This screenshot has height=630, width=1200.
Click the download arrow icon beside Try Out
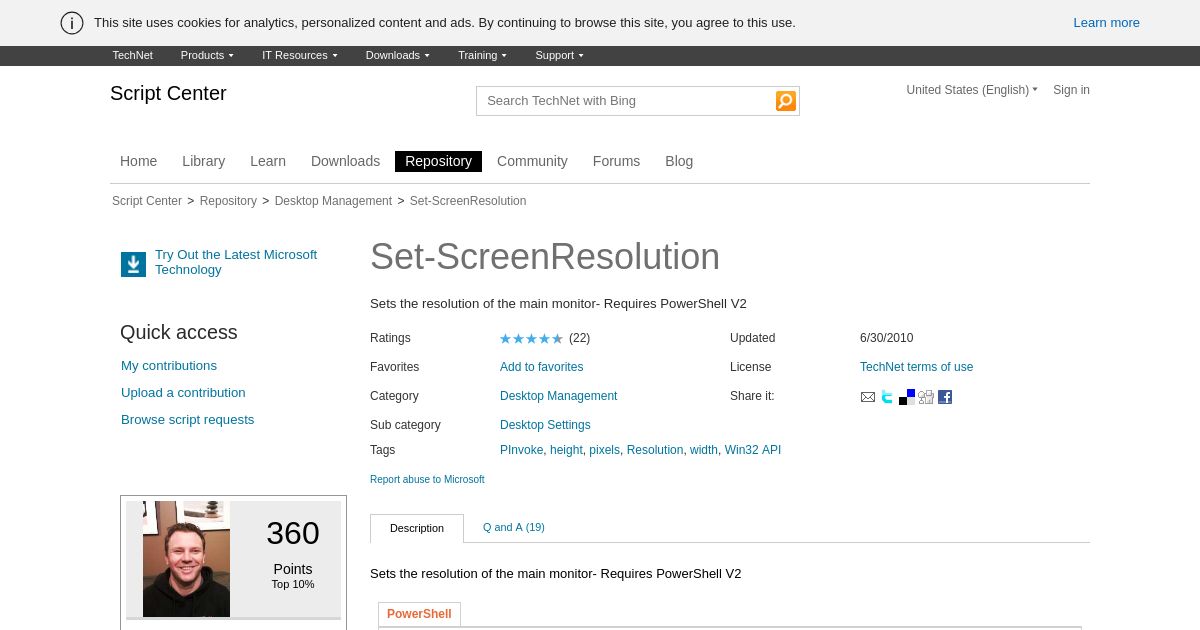[133, 264]
